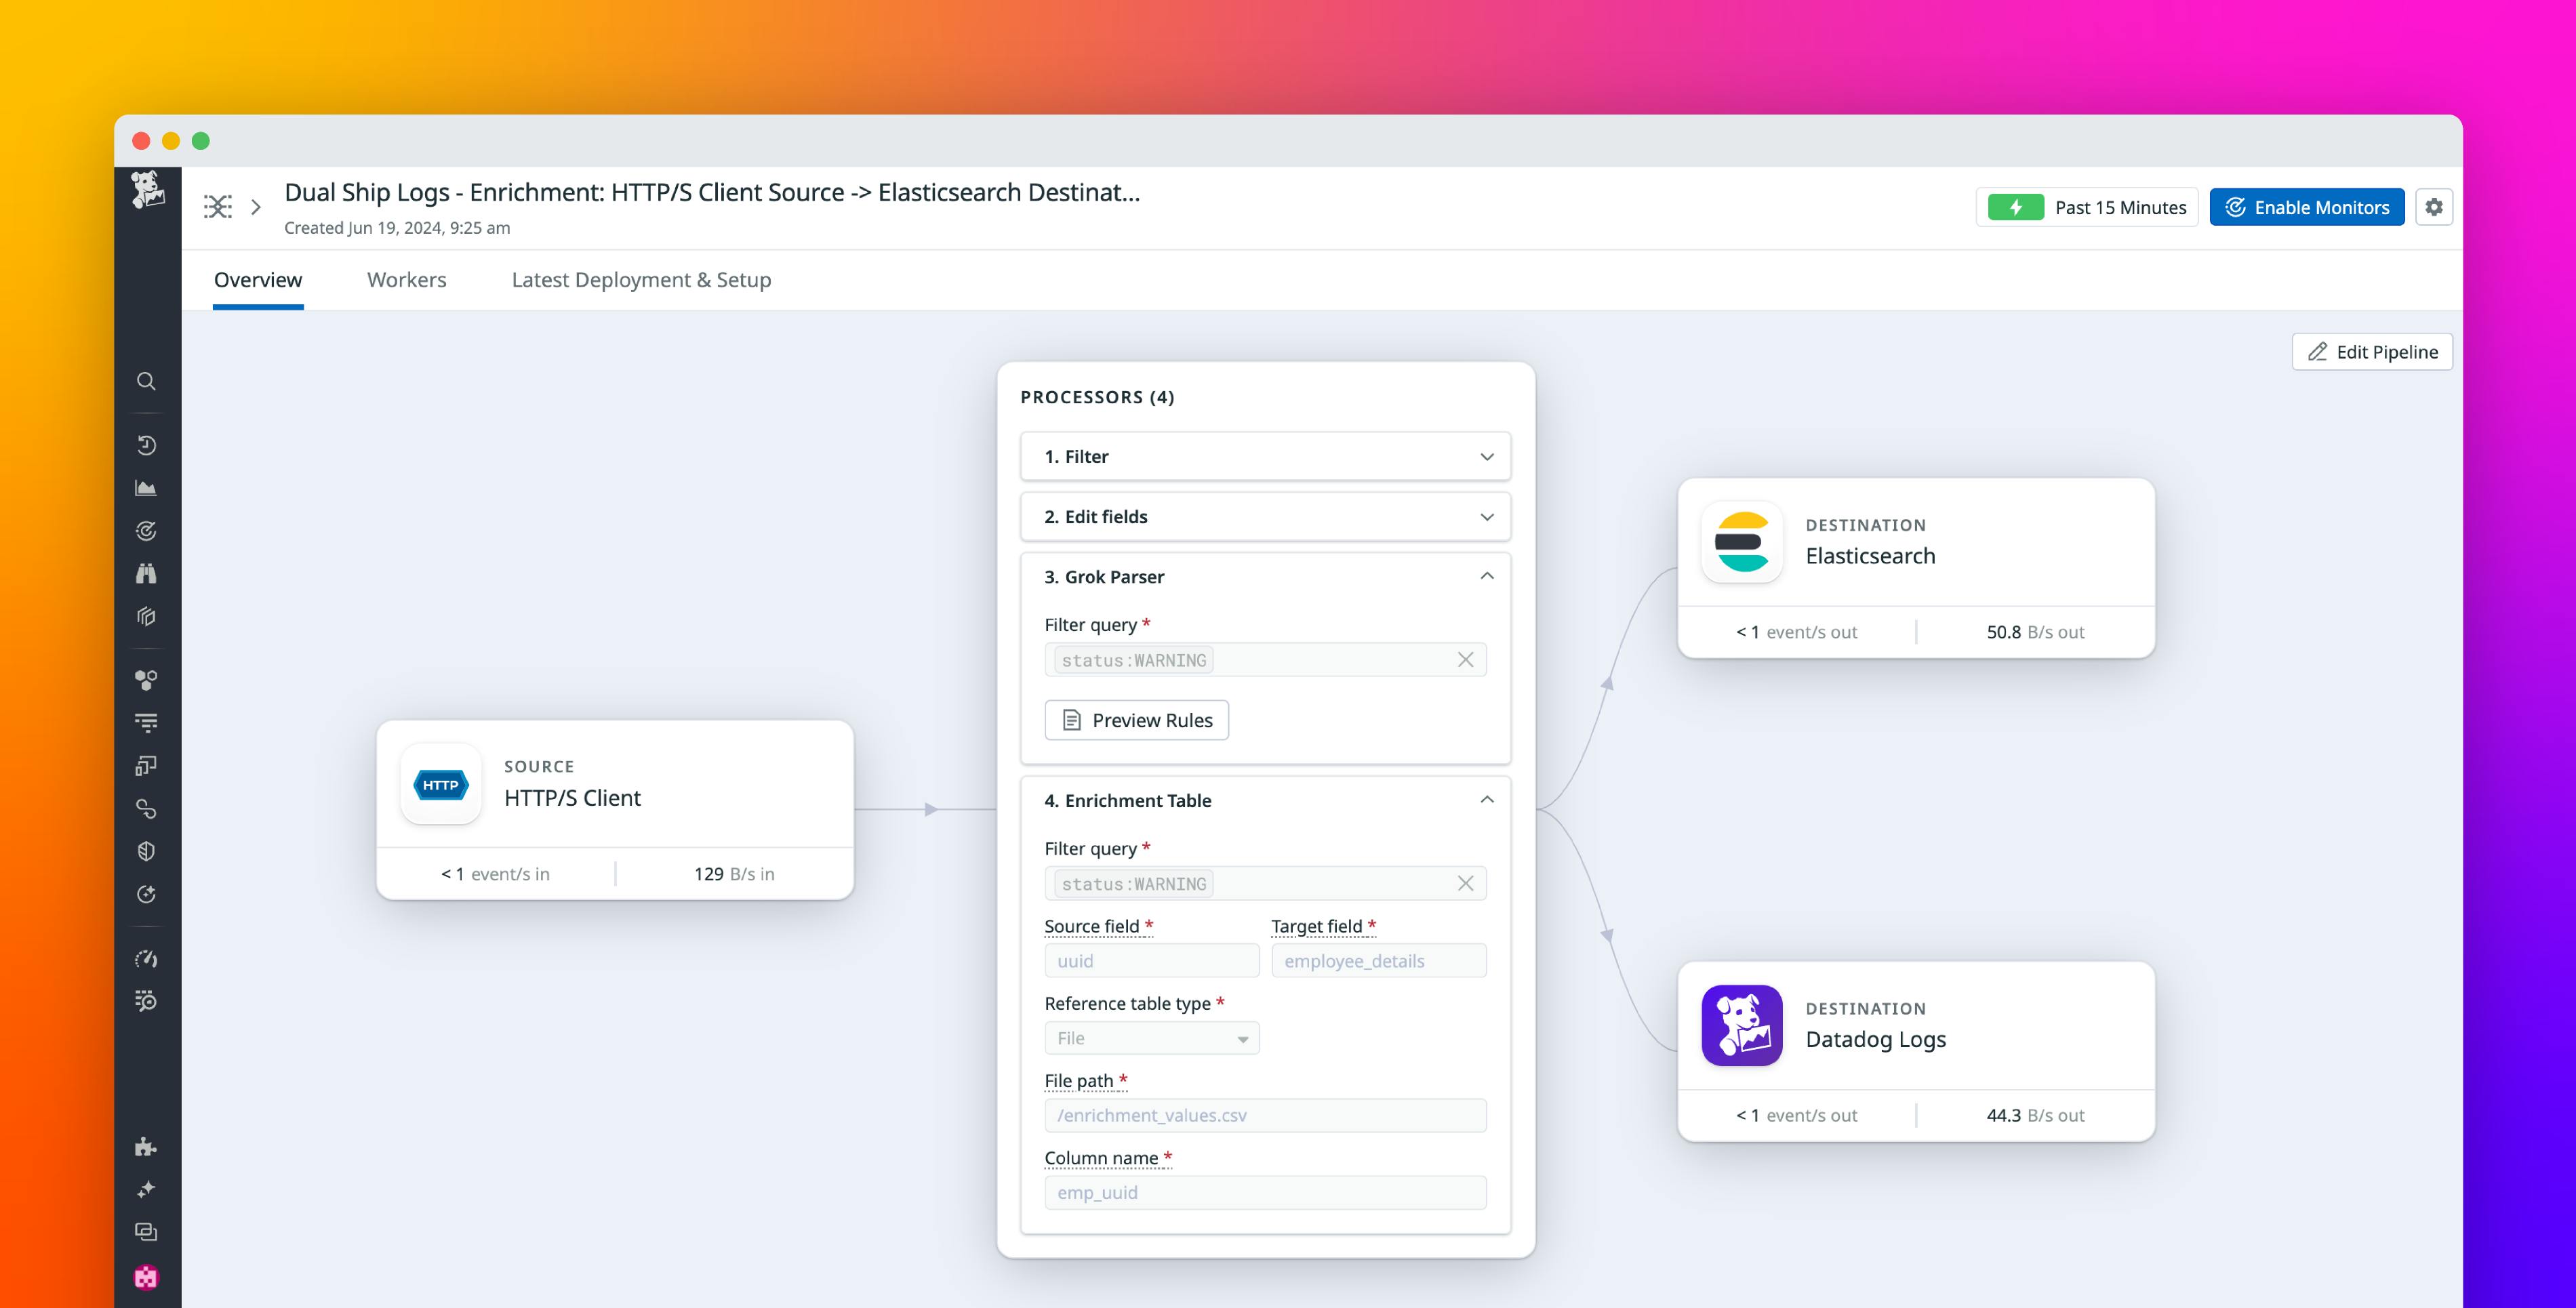
Task: Open the Monitors checkmark icon in the sidebar
Action: 146,531
